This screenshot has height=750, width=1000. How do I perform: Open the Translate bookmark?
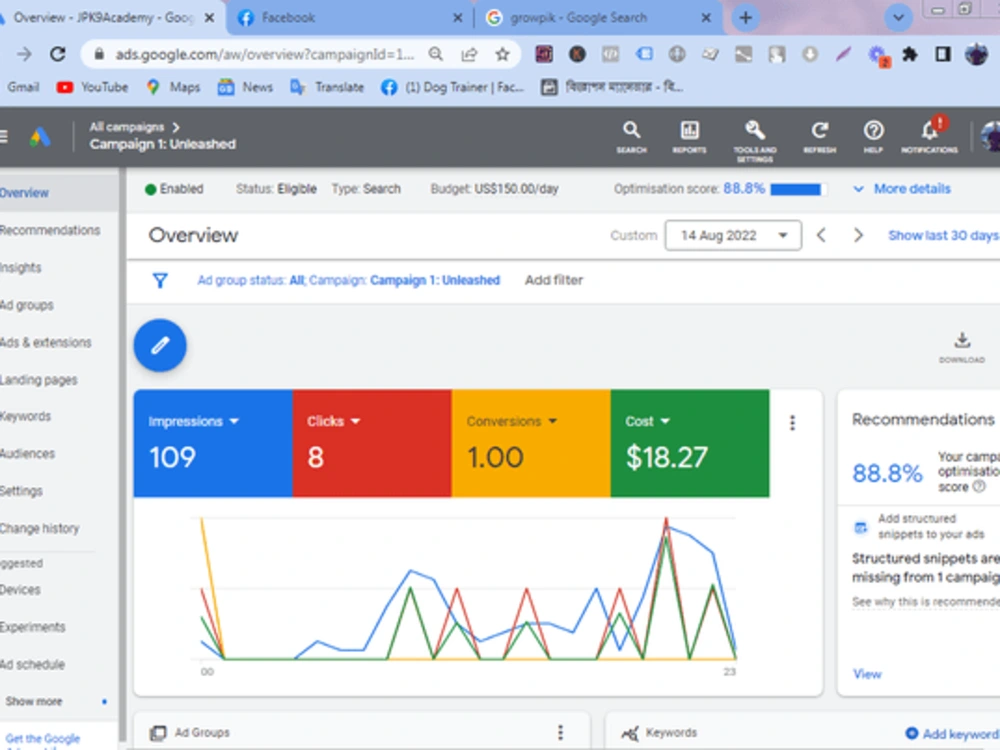pyautogui.click(x=327, y=87)
